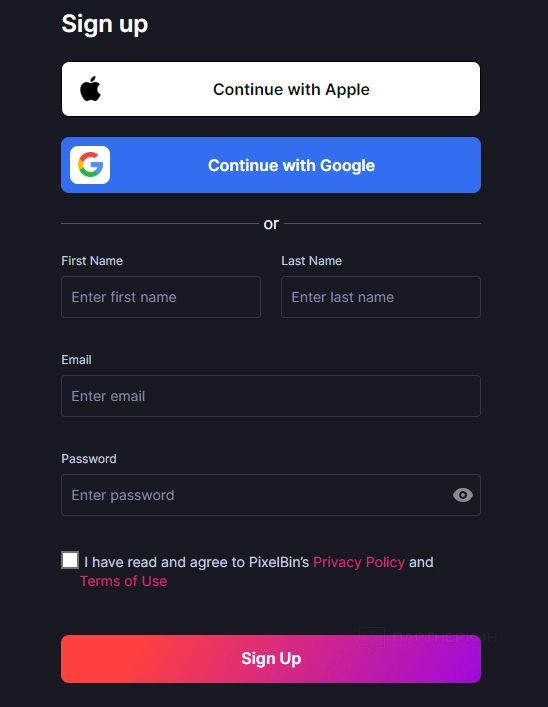Show password using the eye icon
Image resolution: width=548 pixels, height=707 pixels.
click(463, 495)
